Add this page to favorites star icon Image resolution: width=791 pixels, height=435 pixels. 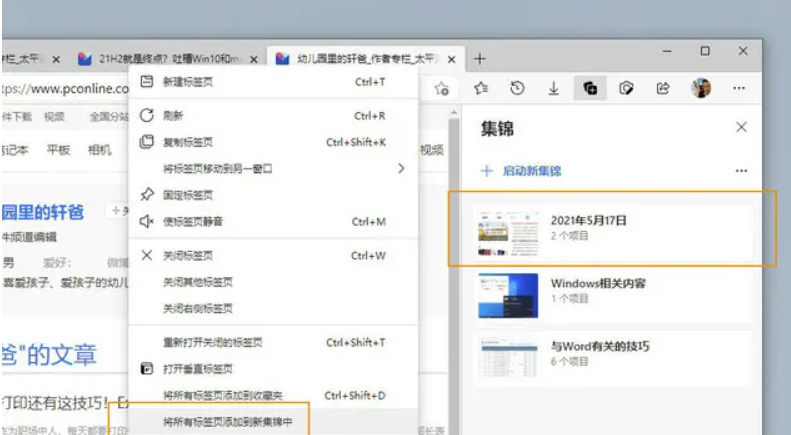(x=442, y=89)
